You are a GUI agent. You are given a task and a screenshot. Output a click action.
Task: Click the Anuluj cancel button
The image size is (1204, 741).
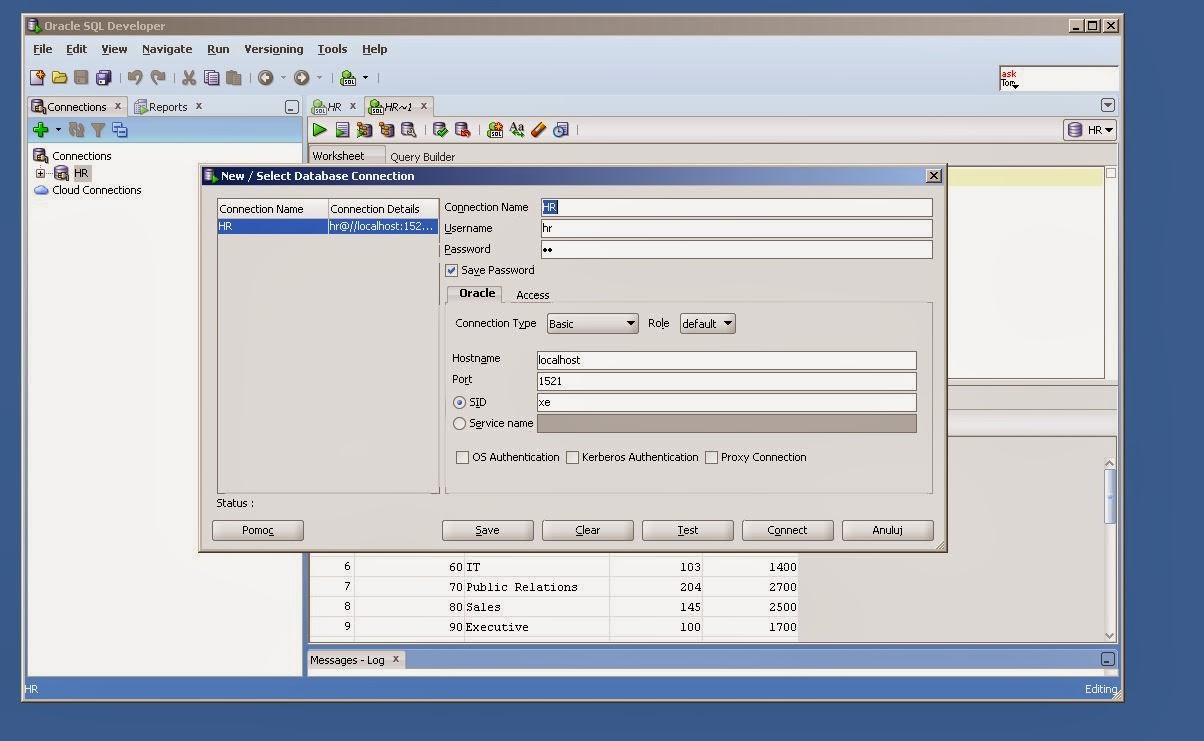(888, 531)
